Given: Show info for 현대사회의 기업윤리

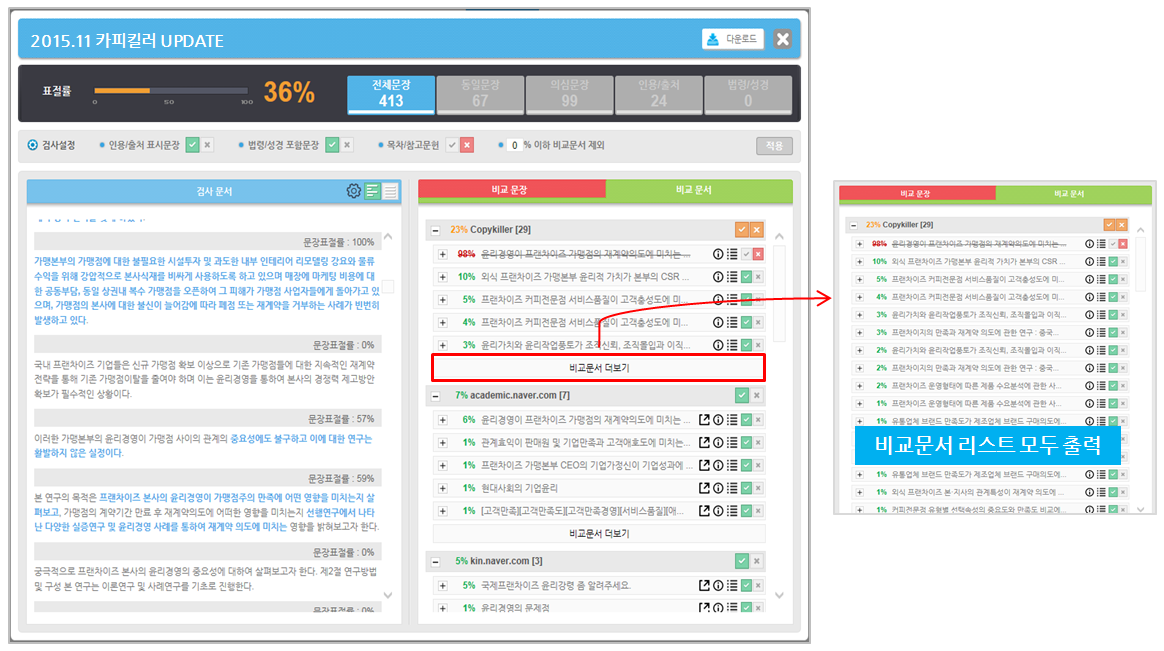Looking at the screenshot, I should point(718,488).
